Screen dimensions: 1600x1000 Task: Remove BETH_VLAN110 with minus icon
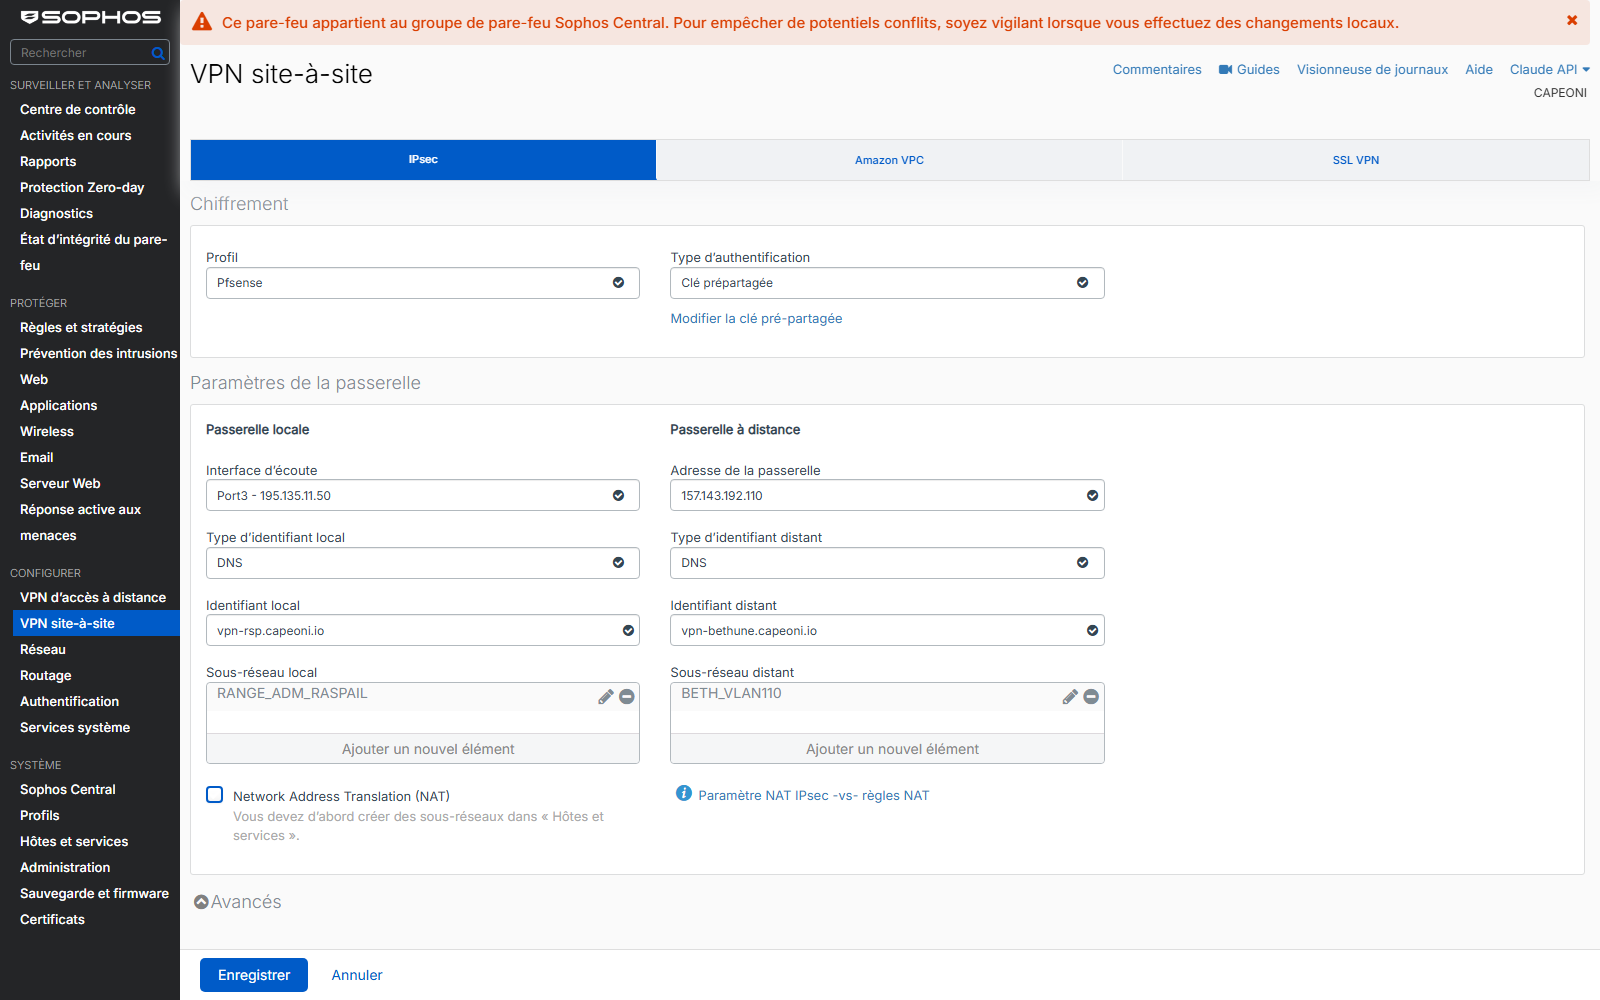[1091, 697]
